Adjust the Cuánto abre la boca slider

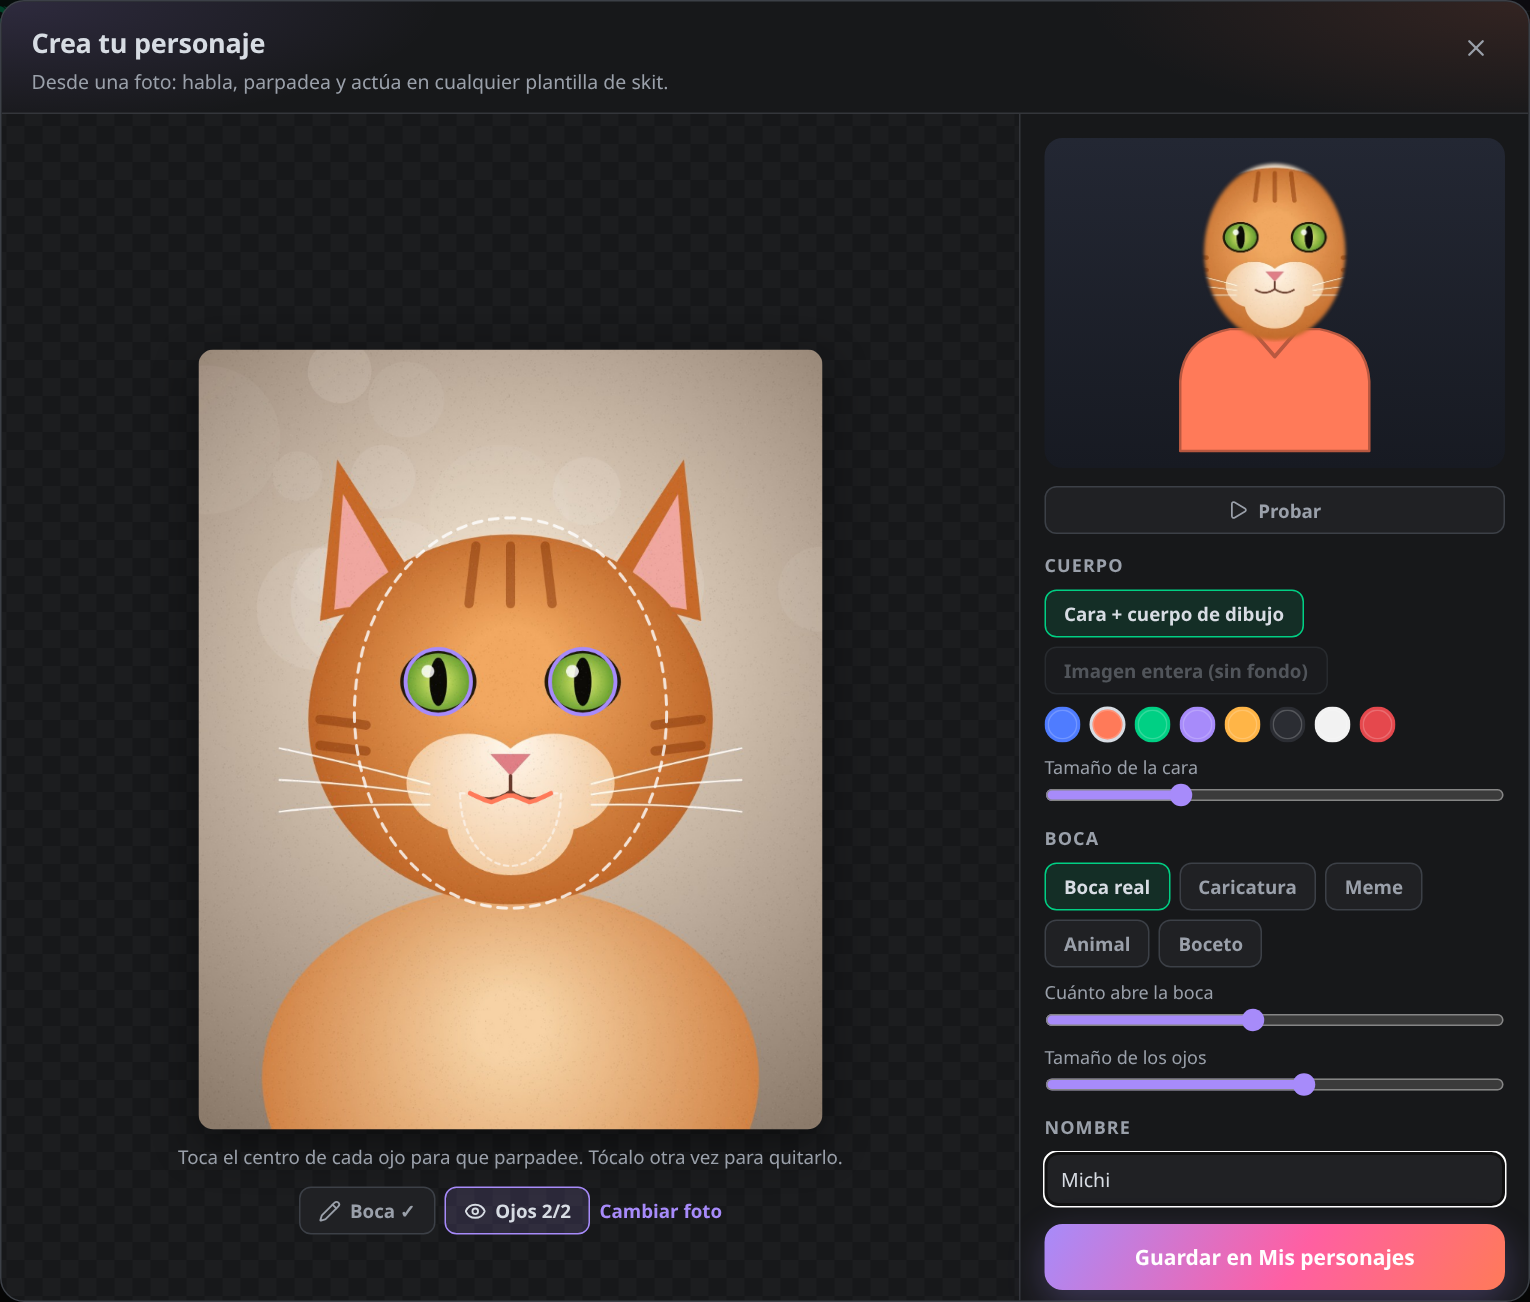(x=1274, y=1020)
